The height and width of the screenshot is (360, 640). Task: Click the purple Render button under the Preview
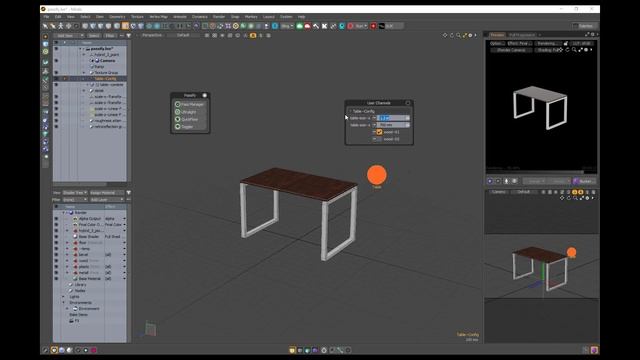point(584,181)
